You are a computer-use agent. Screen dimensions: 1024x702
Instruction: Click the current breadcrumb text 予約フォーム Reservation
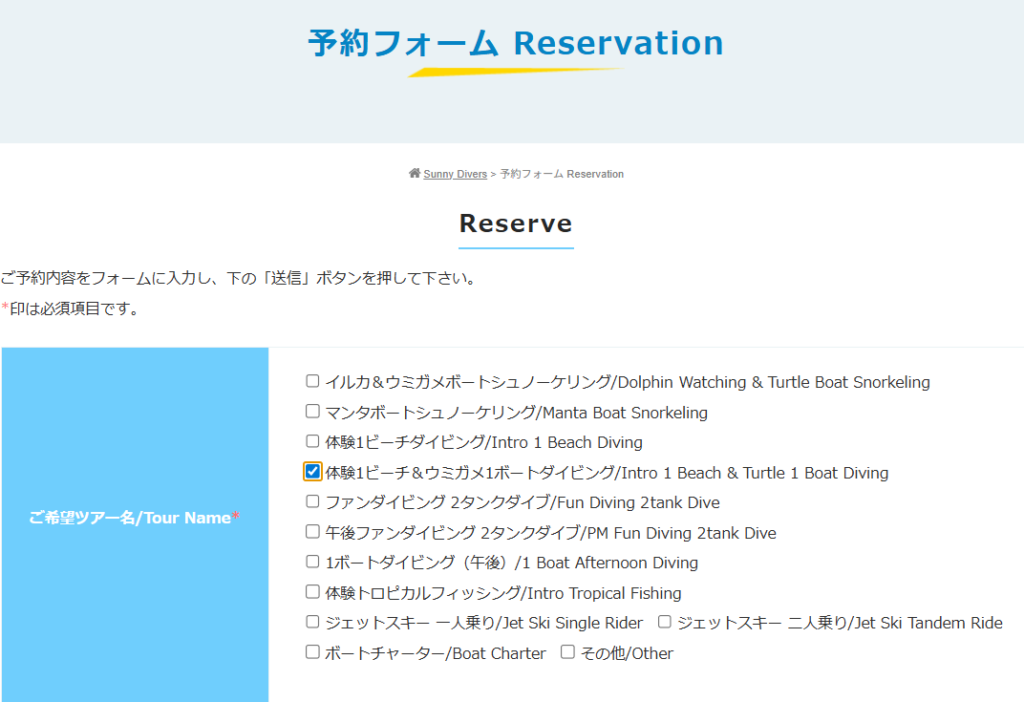[562, 174]
